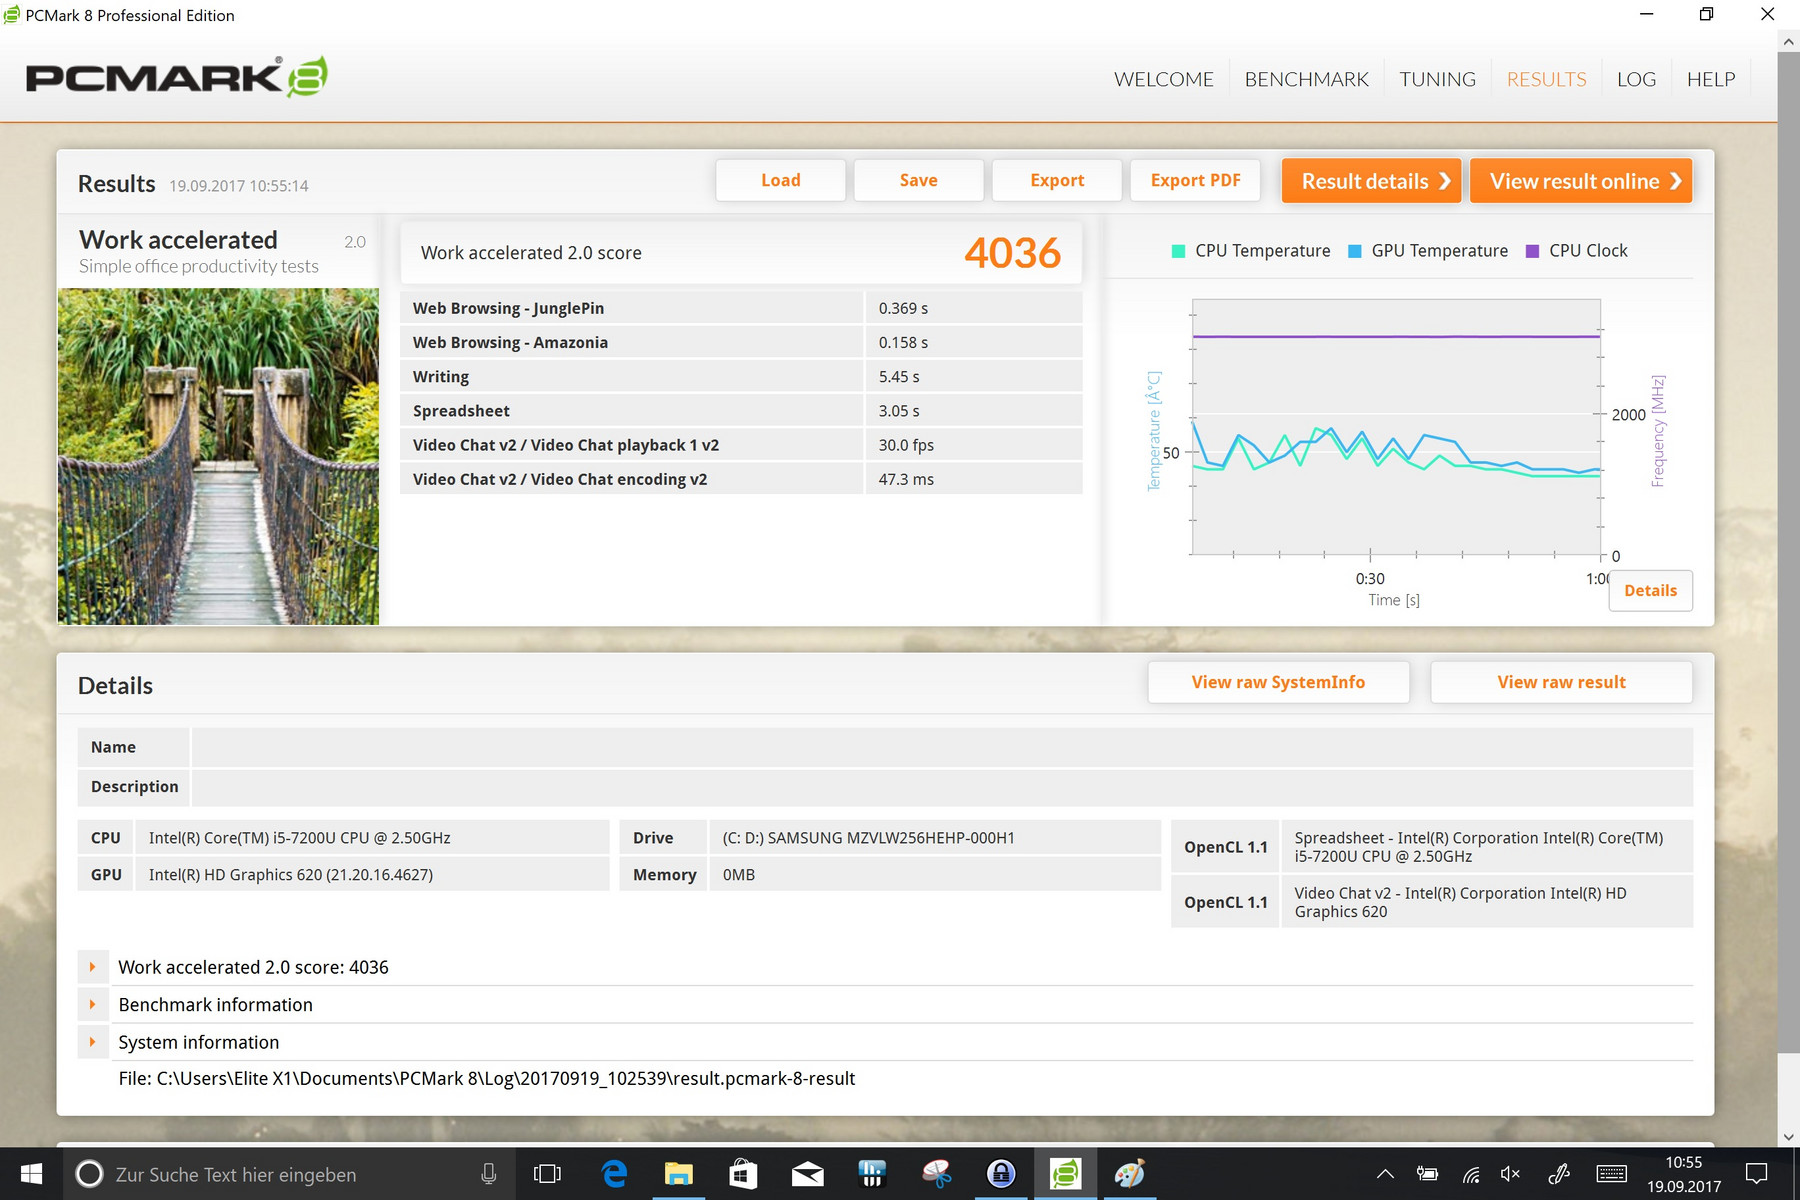Expand System information section
The width and height of the screenshot is (1800, 1200).
pyautogui.click(x=92, y=1042)
